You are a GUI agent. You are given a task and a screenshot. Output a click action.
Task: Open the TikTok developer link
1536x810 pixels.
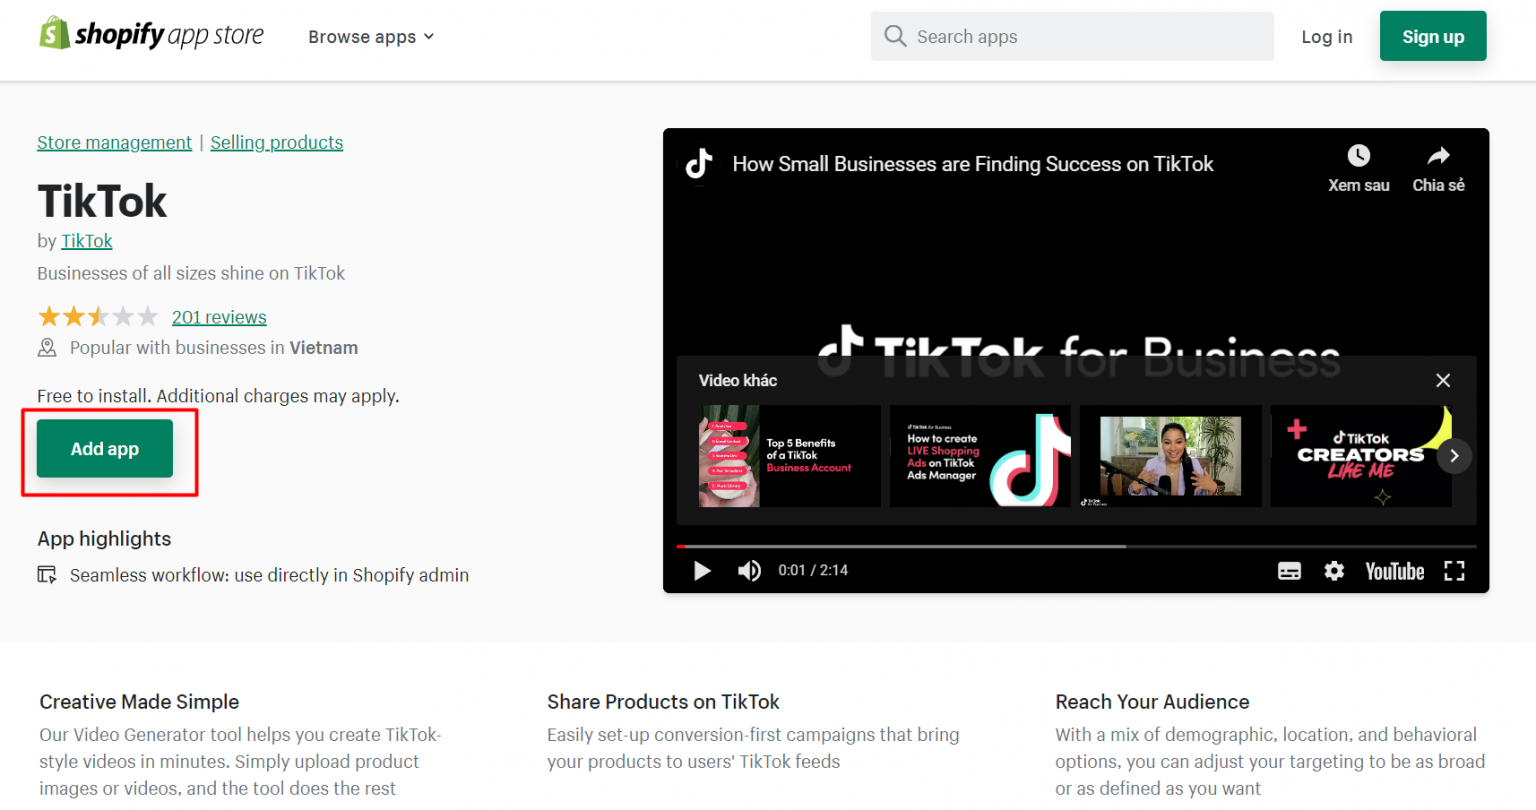[x=87, y=241]
